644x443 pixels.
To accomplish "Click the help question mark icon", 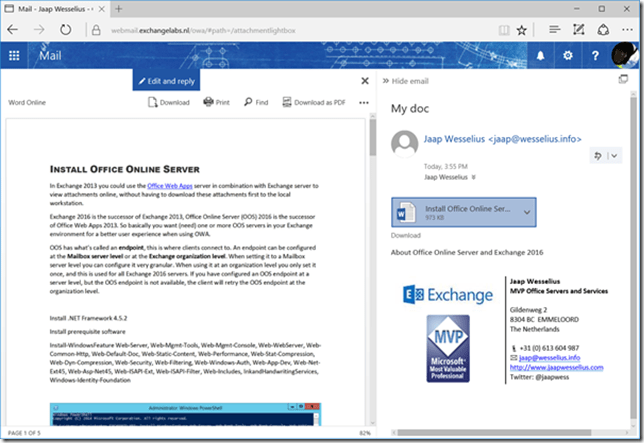I will point(593,56).
